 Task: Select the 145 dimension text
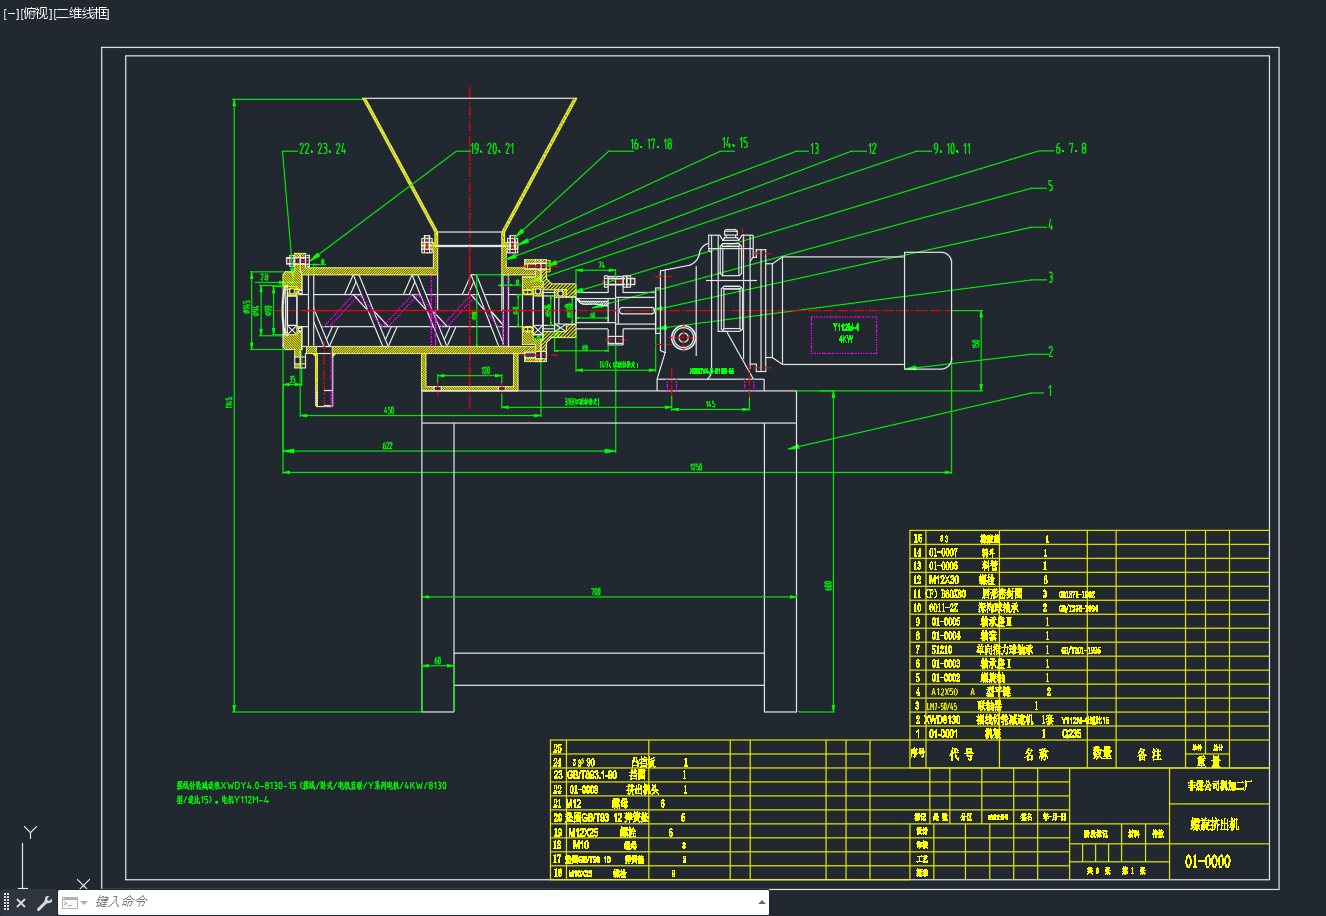click(709, 404)
